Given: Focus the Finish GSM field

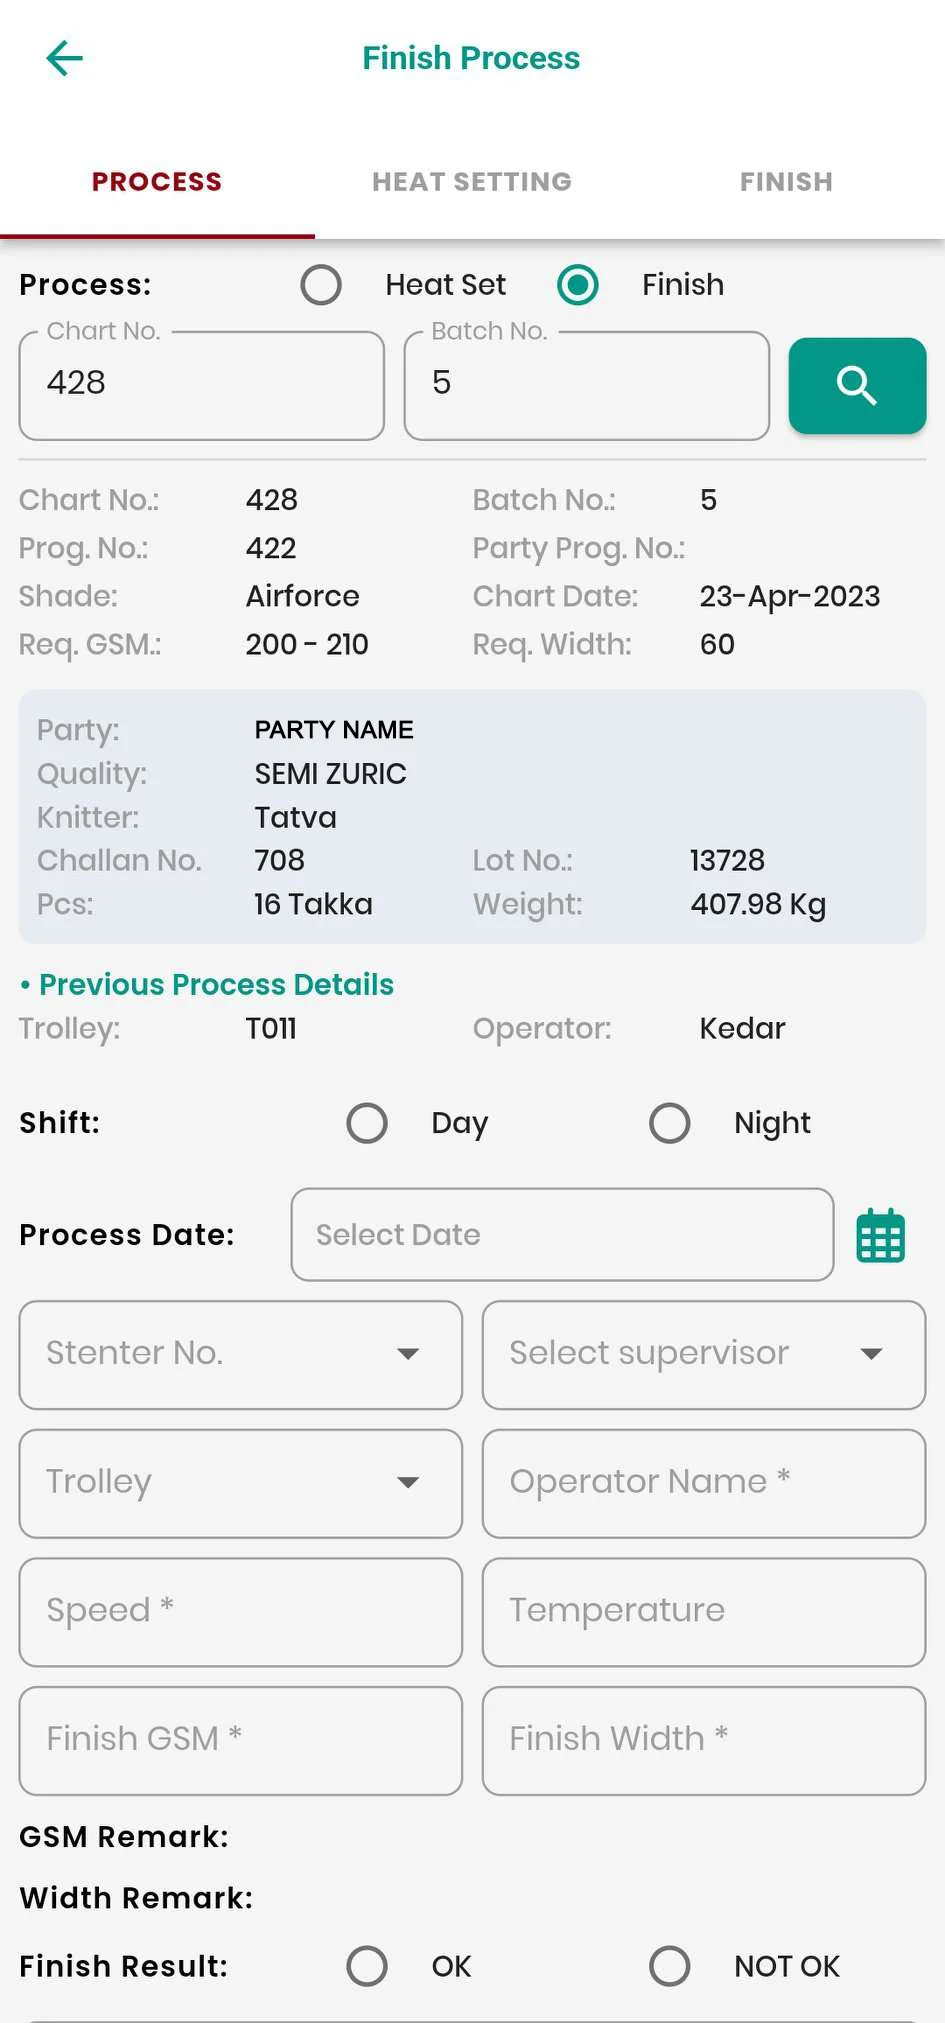Looking at the screenshot, I should pos(240,1740).
